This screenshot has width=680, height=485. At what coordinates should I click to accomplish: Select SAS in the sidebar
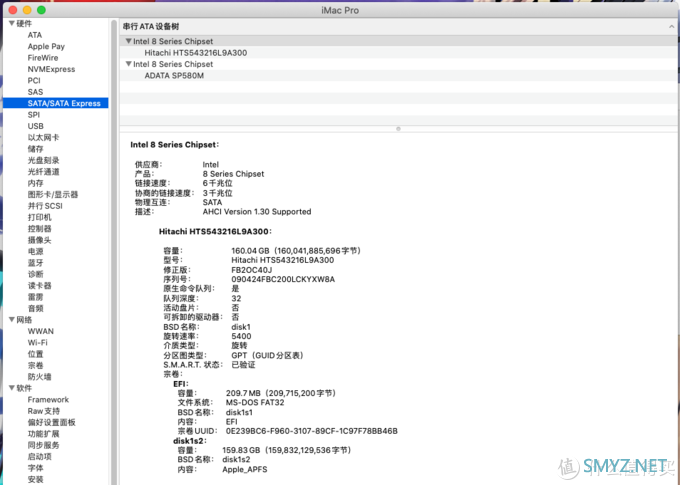tap(35, 92)
